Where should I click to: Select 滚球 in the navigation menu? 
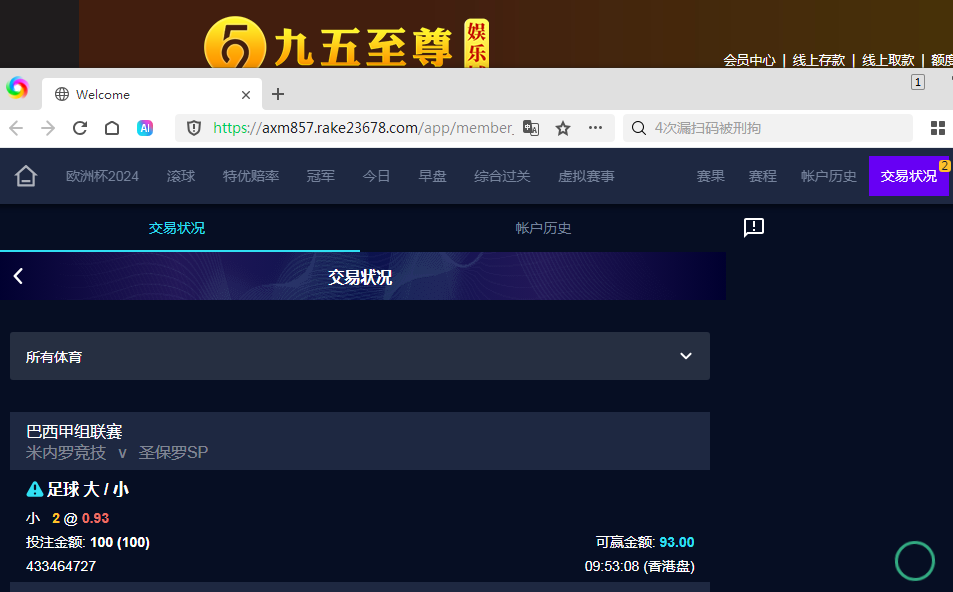pos(180,175)
